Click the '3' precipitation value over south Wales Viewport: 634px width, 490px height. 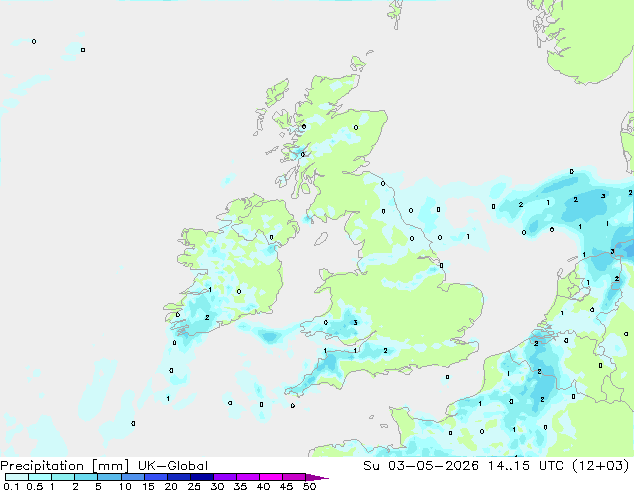(x=355, y=323)
